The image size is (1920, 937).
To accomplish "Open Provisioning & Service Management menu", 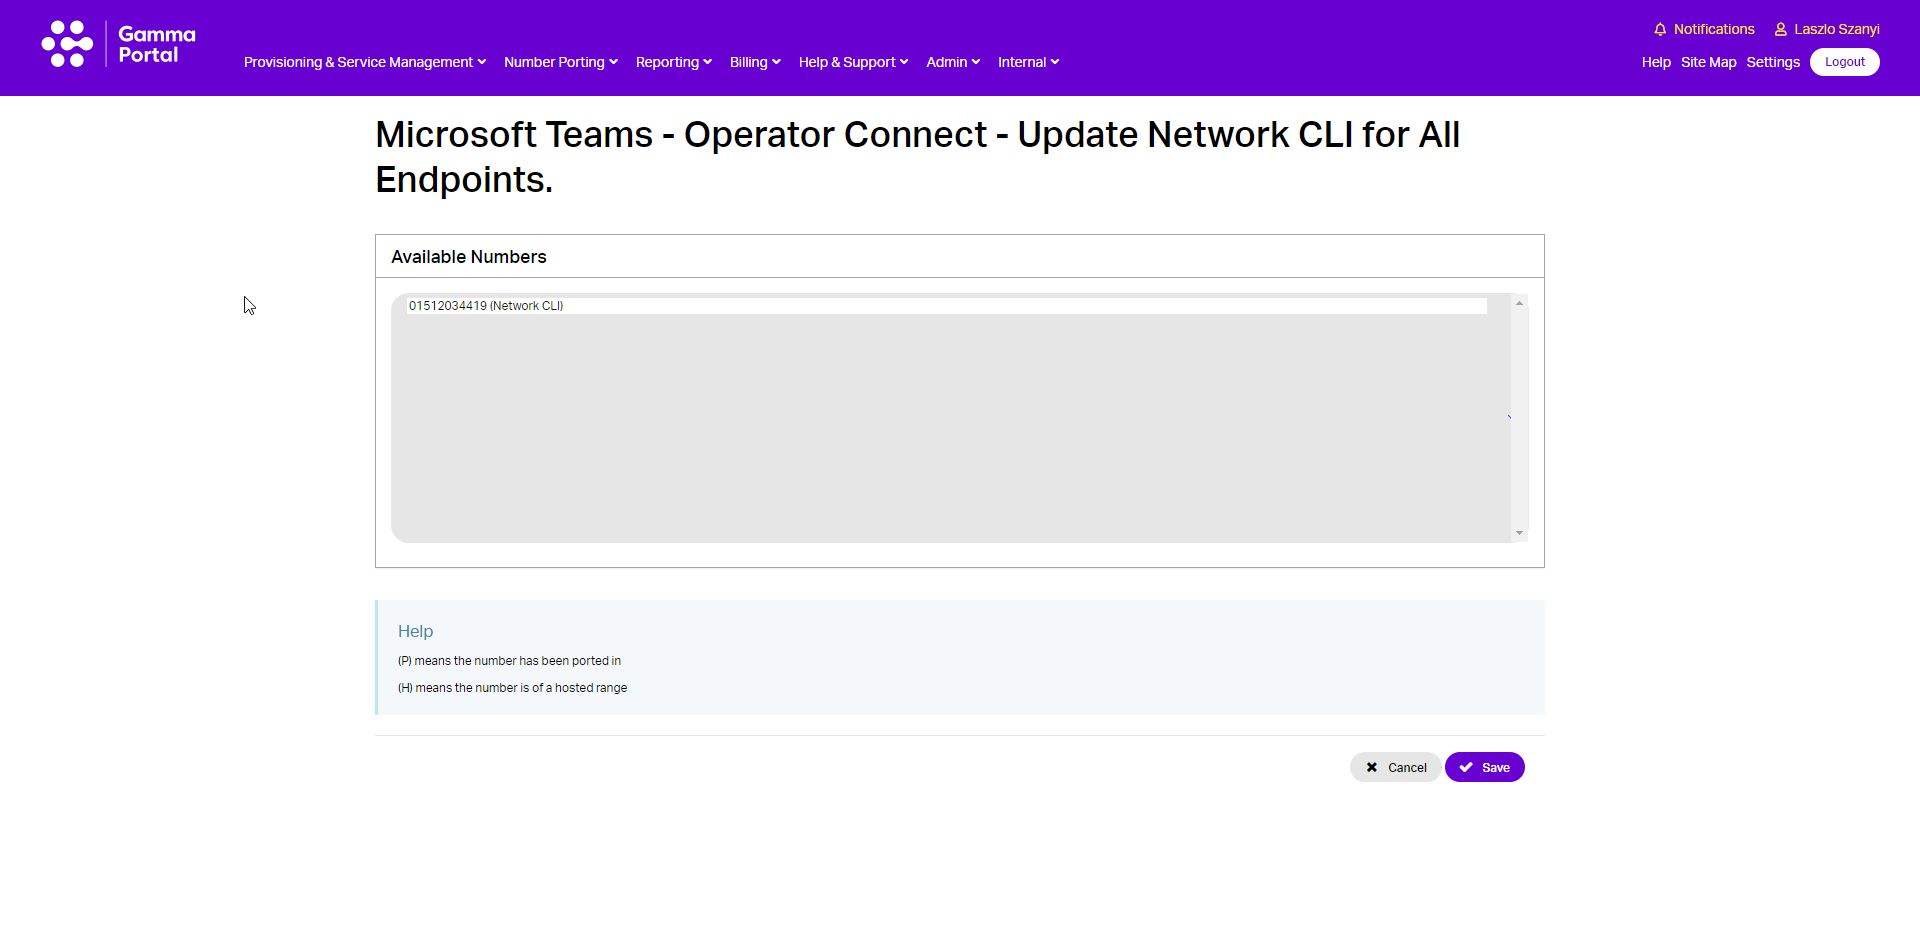I will tap(365, 62).
